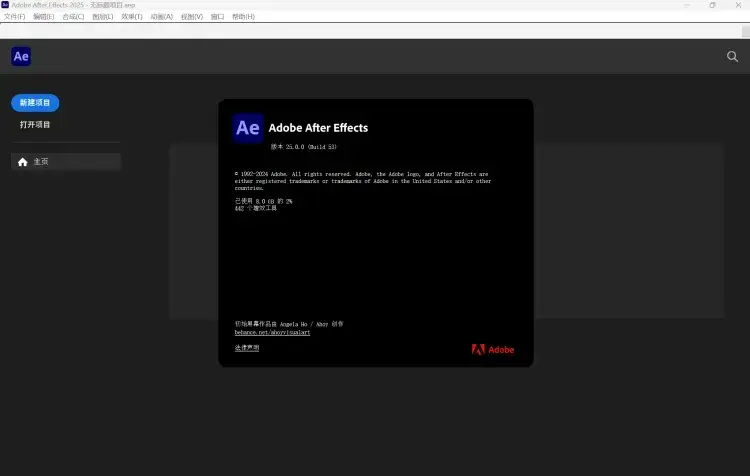Open the 帮助(H) menu

[243, 17]
